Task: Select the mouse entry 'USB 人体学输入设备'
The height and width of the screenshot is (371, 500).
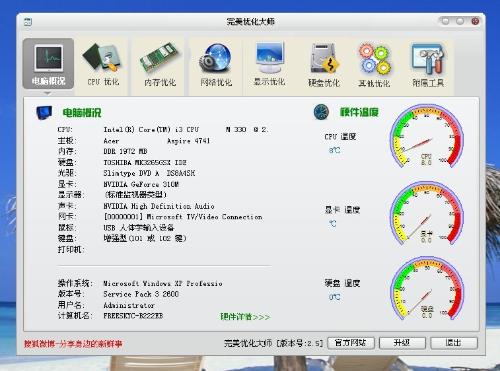Action: [139, 227]
